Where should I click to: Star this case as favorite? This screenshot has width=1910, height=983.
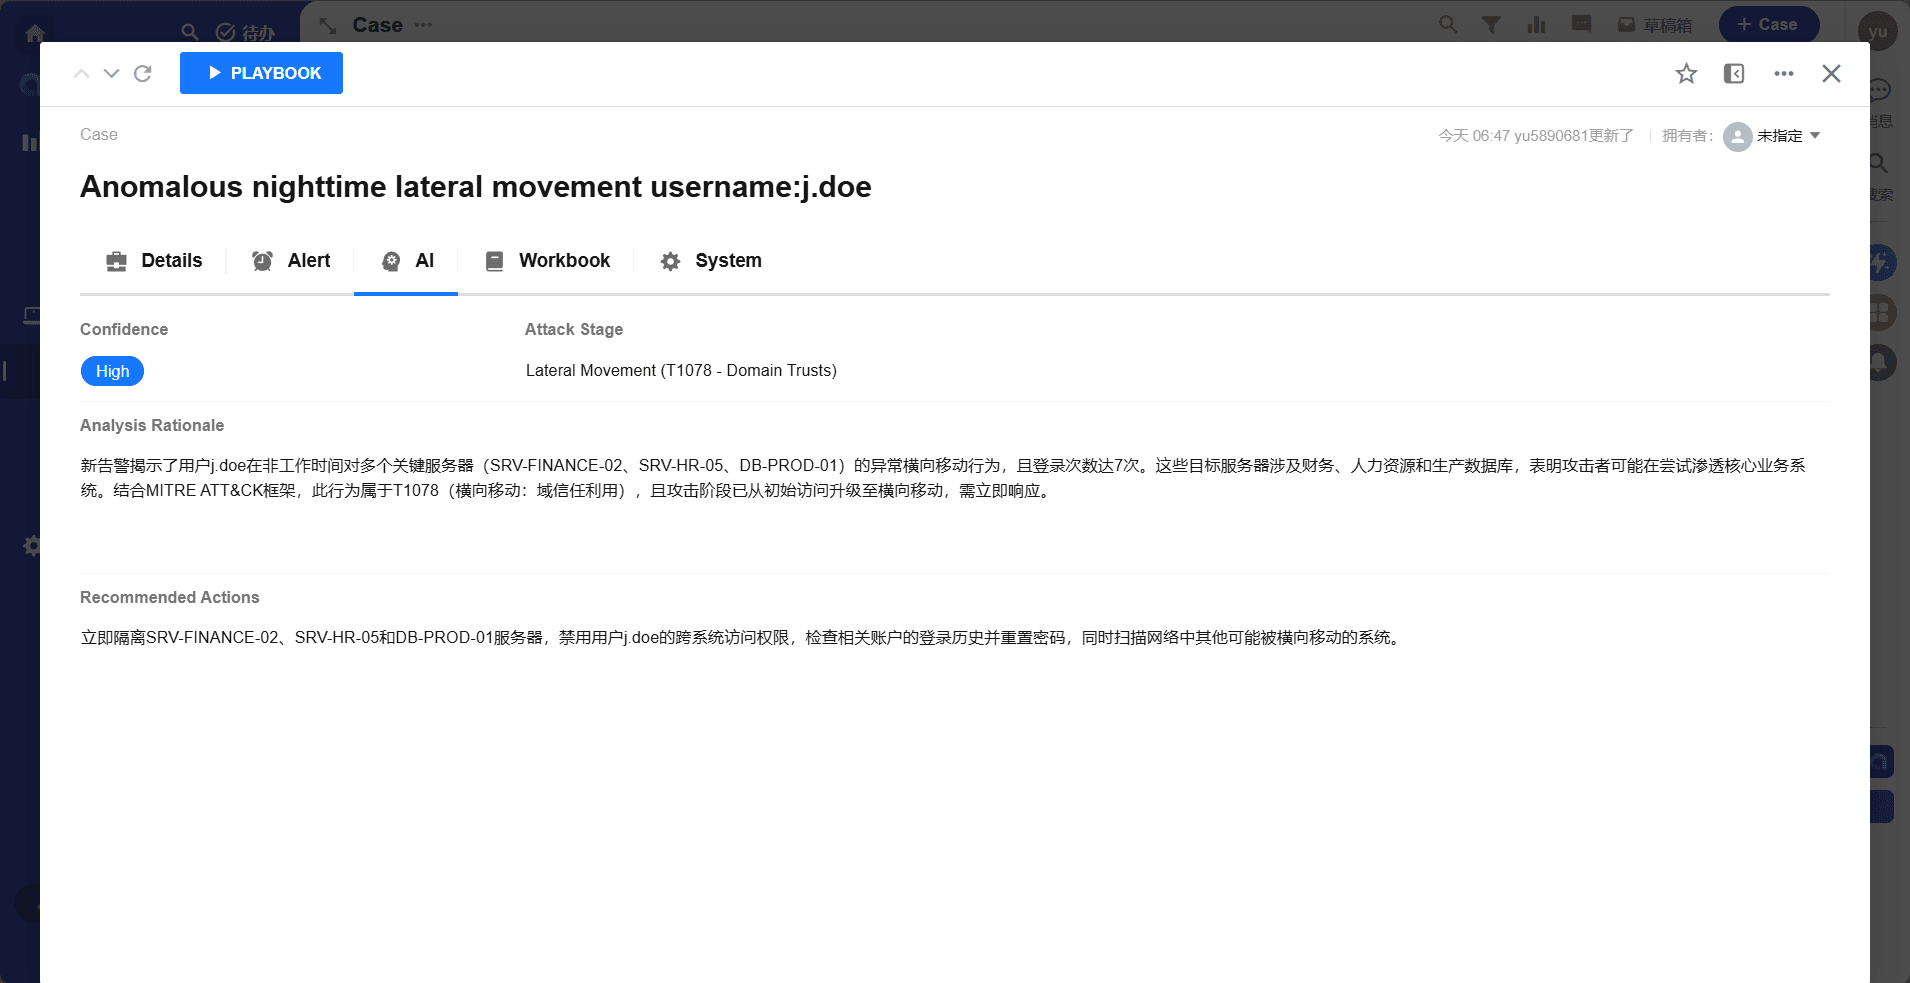[x=1686, y=74]
